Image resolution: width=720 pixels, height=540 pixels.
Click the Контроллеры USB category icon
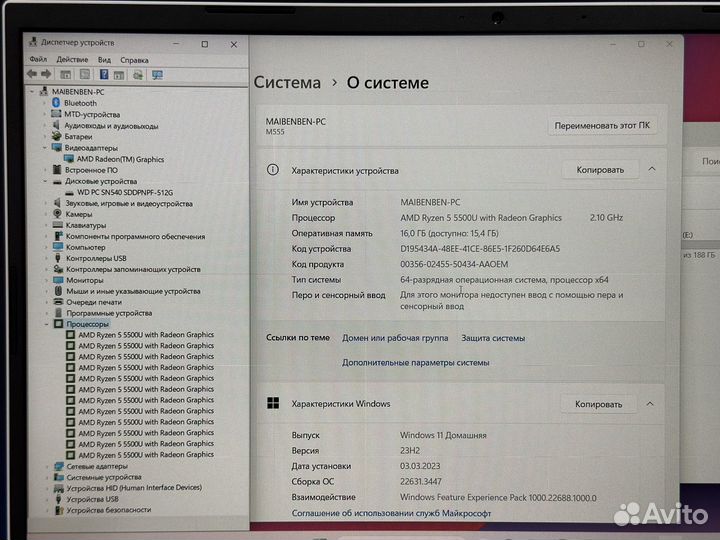57,258
